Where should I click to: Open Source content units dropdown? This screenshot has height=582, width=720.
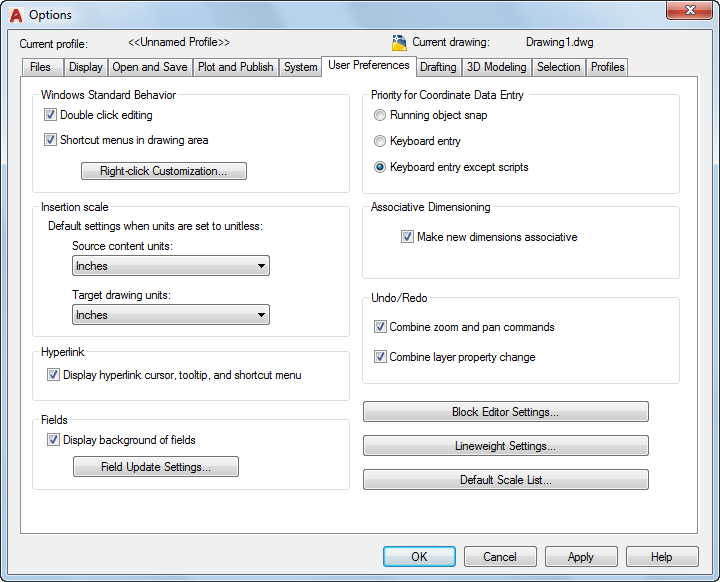(x=171, y=266)
